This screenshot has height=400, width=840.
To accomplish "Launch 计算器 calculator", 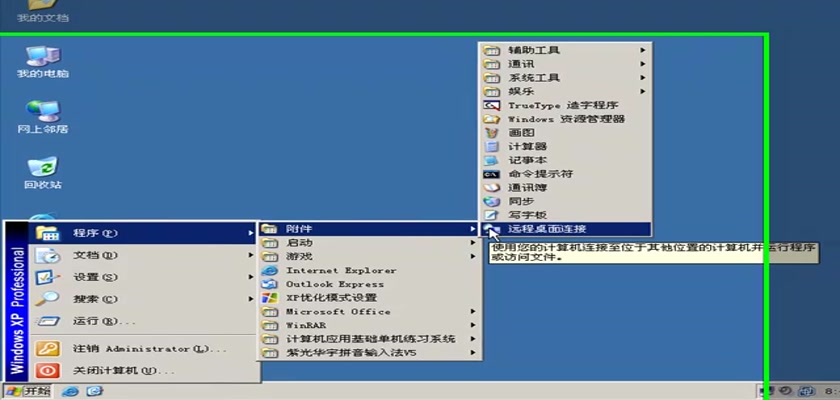I will click(x=566, y=146).
